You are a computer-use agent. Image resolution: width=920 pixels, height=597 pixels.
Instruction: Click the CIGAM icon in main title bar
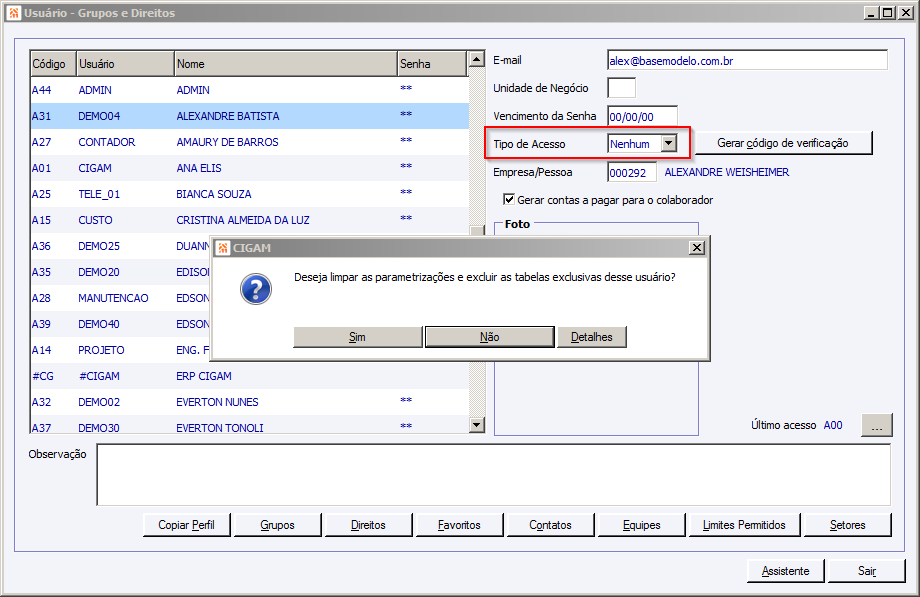(14, 12)
